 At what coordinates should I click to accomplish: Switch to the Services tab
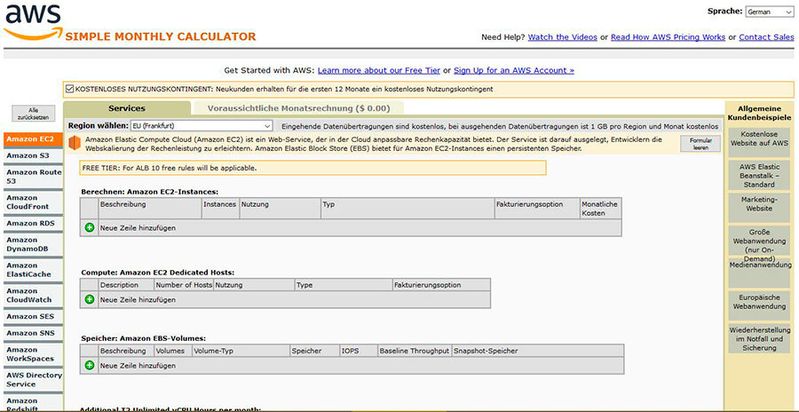coord(127,108)
